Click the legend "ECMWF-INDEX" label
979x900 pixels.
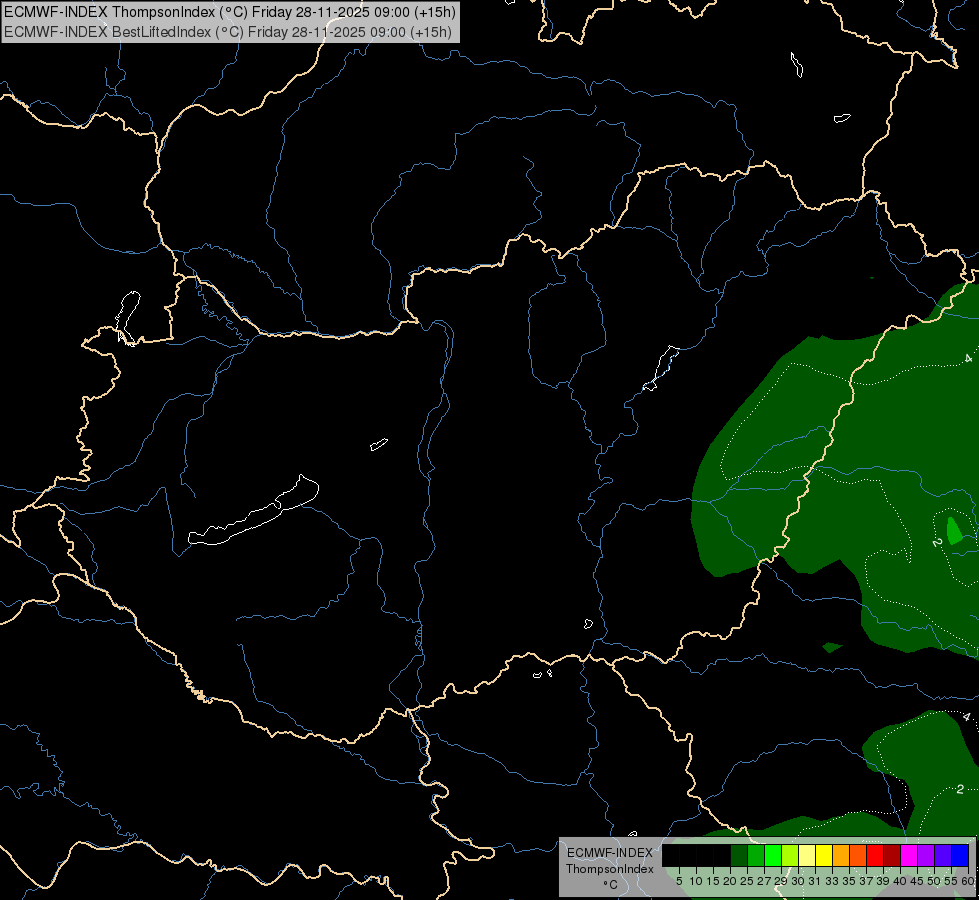[x=610, y=853]
